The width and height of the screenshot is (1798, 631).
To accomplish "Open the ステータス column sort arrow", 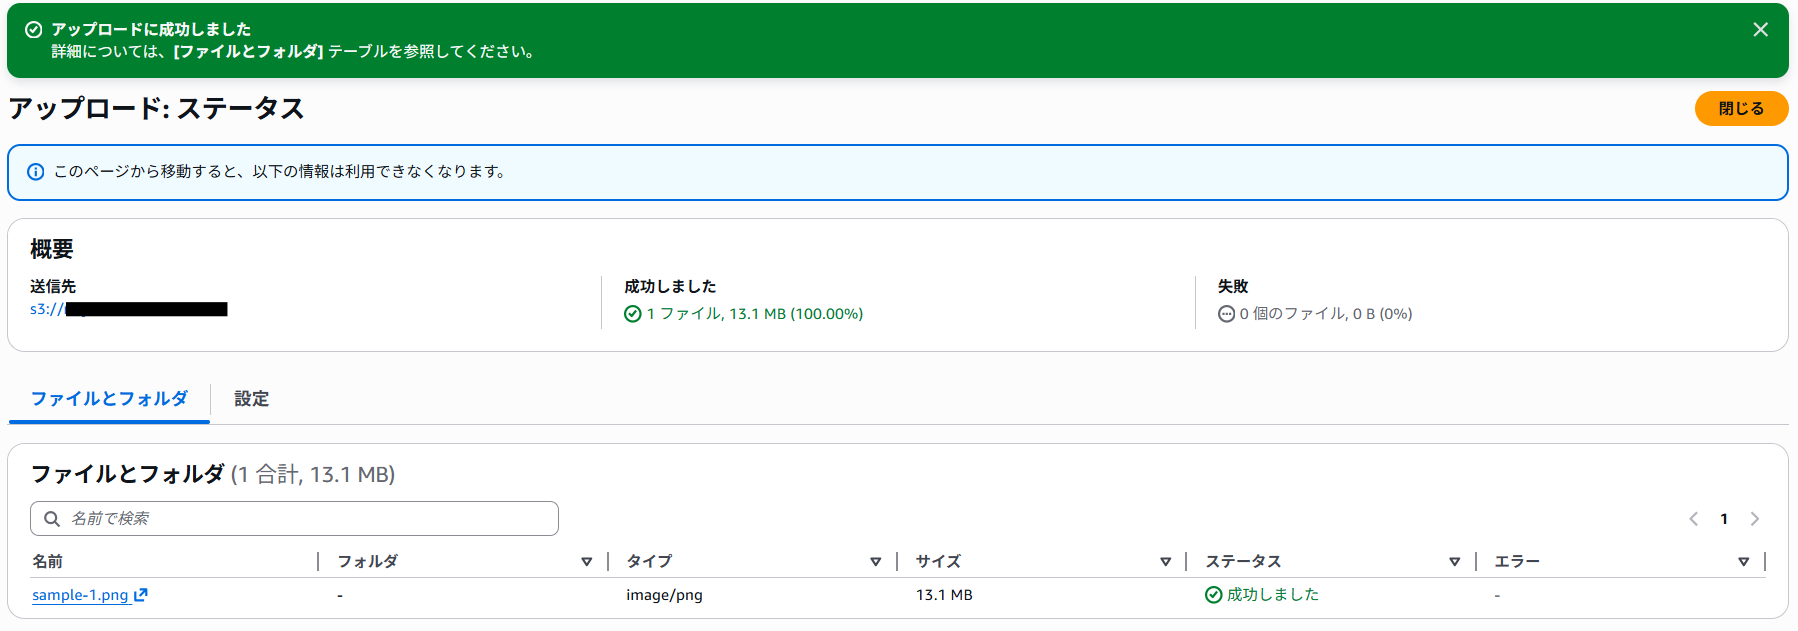I will [x=1455, y=562].
